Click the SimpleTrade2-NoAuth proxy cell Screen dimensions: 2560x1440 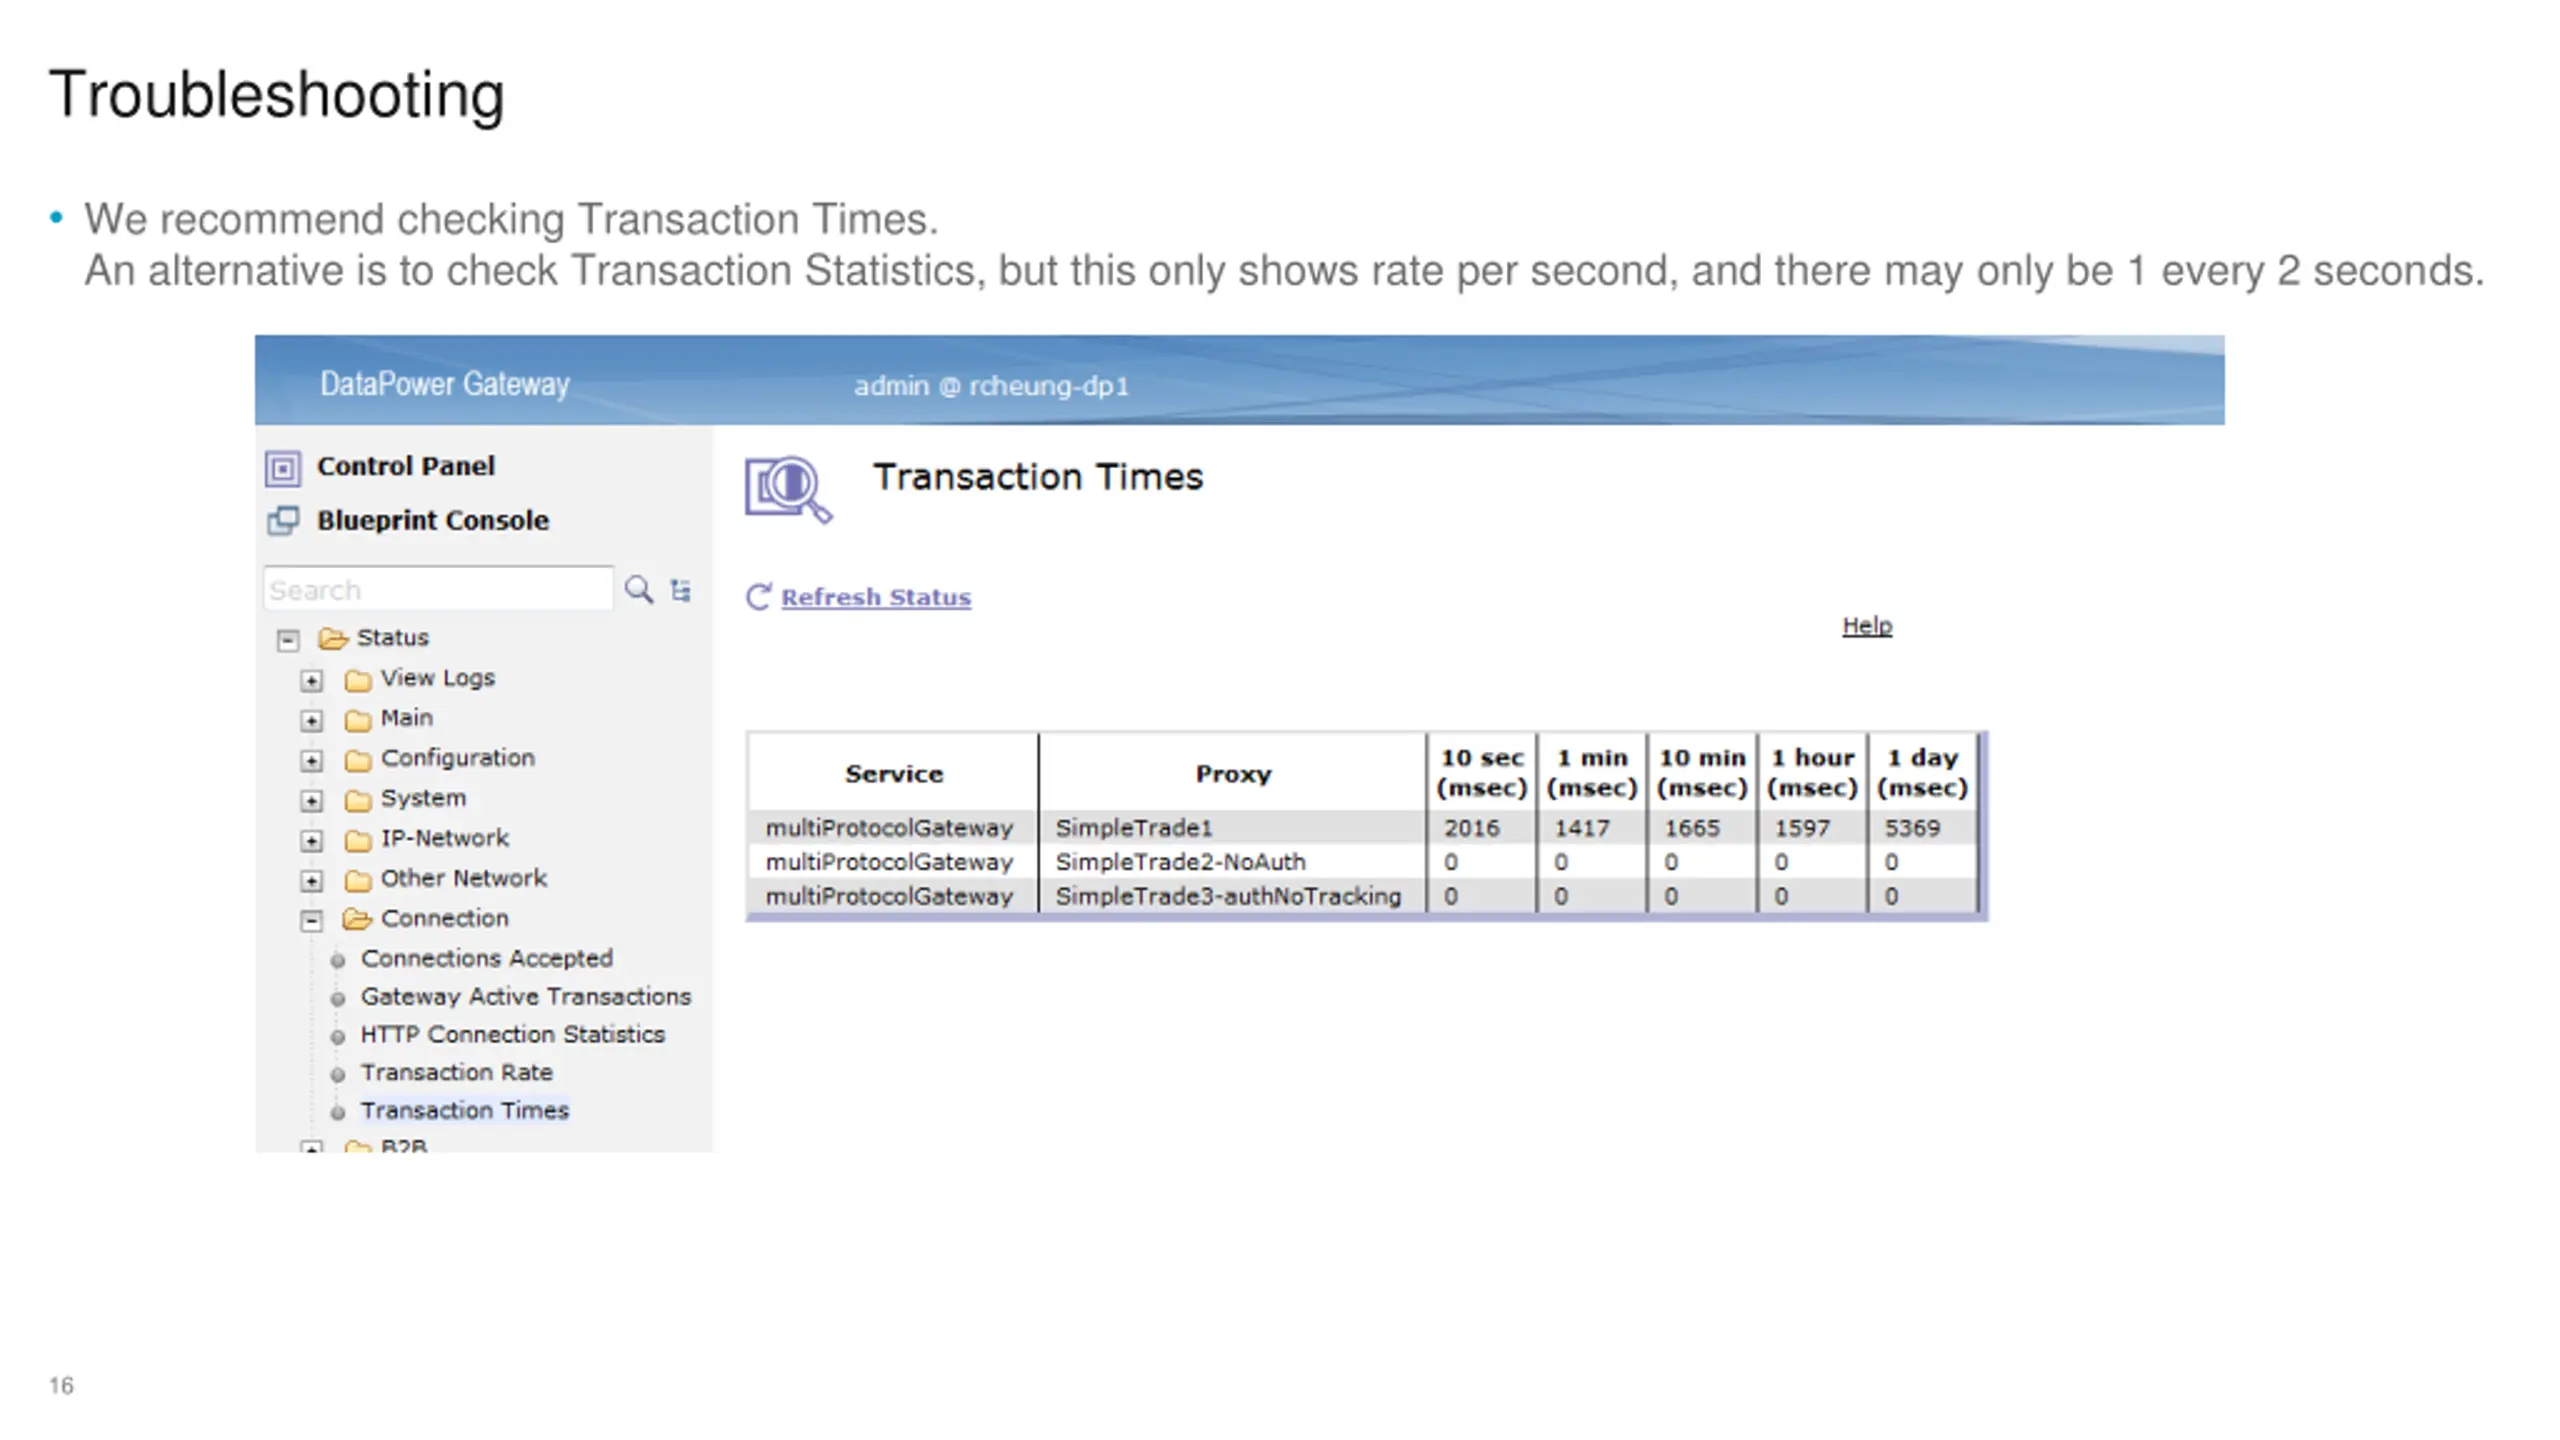[x=1233, y=862]
